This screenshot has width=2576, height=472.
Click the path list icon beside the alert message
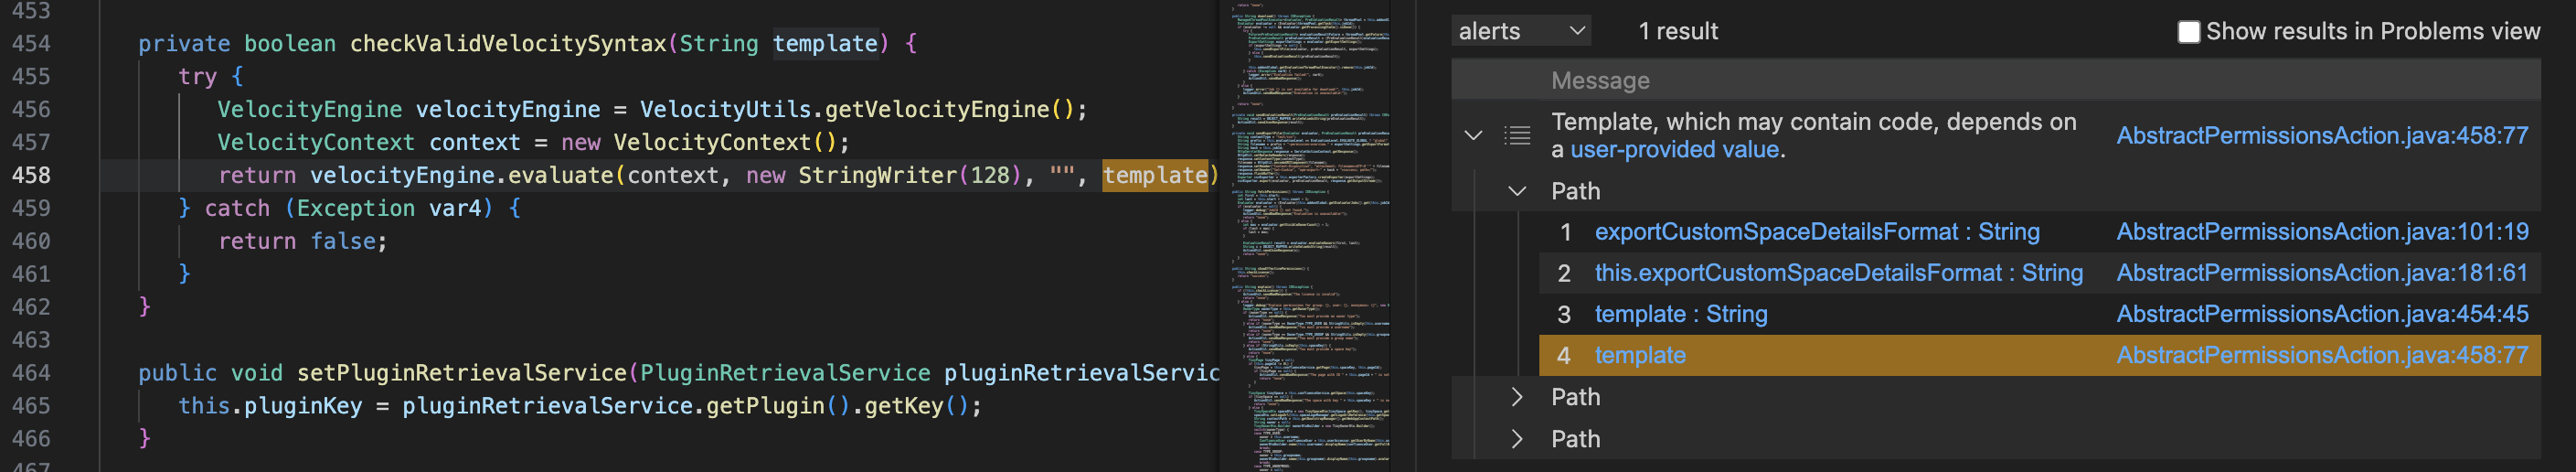[x=1516, y=136]
